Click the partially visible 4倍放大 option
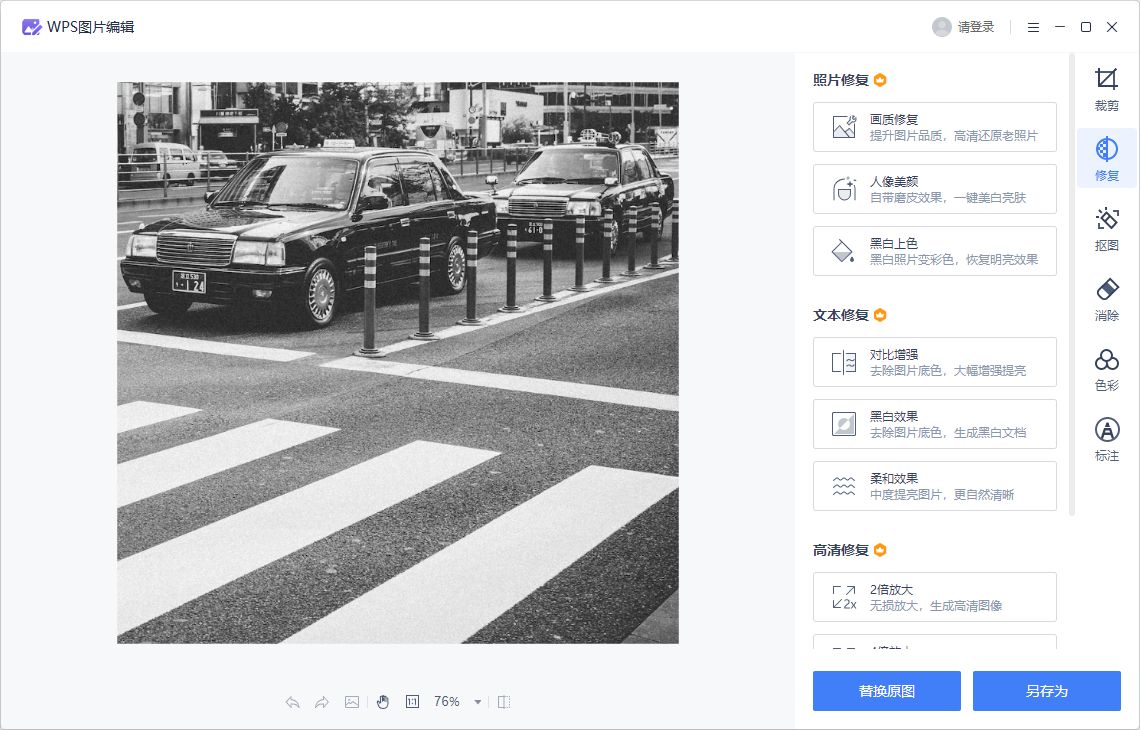Image resolution: width=1140 pixels, height=730 pixels. (x=934, y=641)
